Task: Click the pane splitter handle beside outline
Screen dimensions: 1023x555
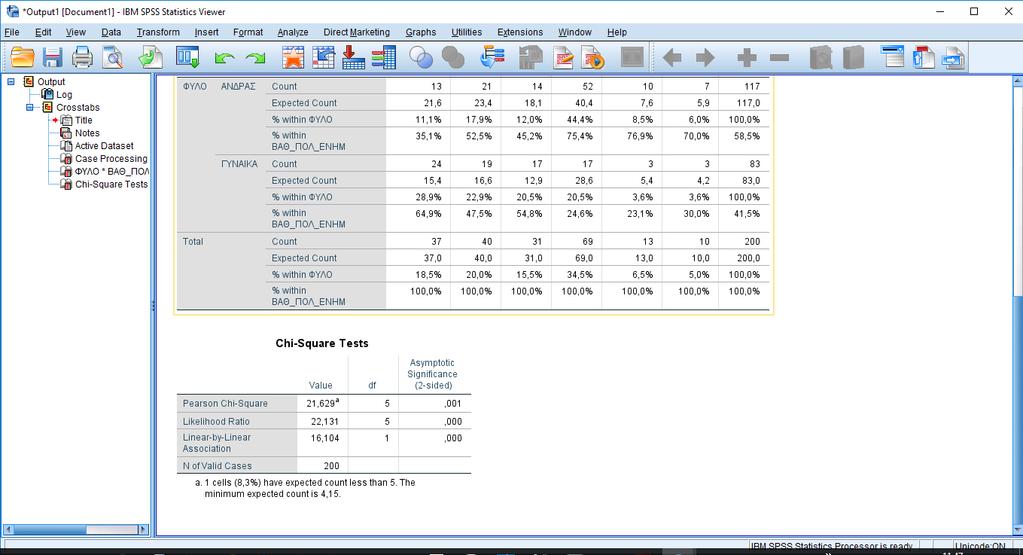Action: click(153, 305)
